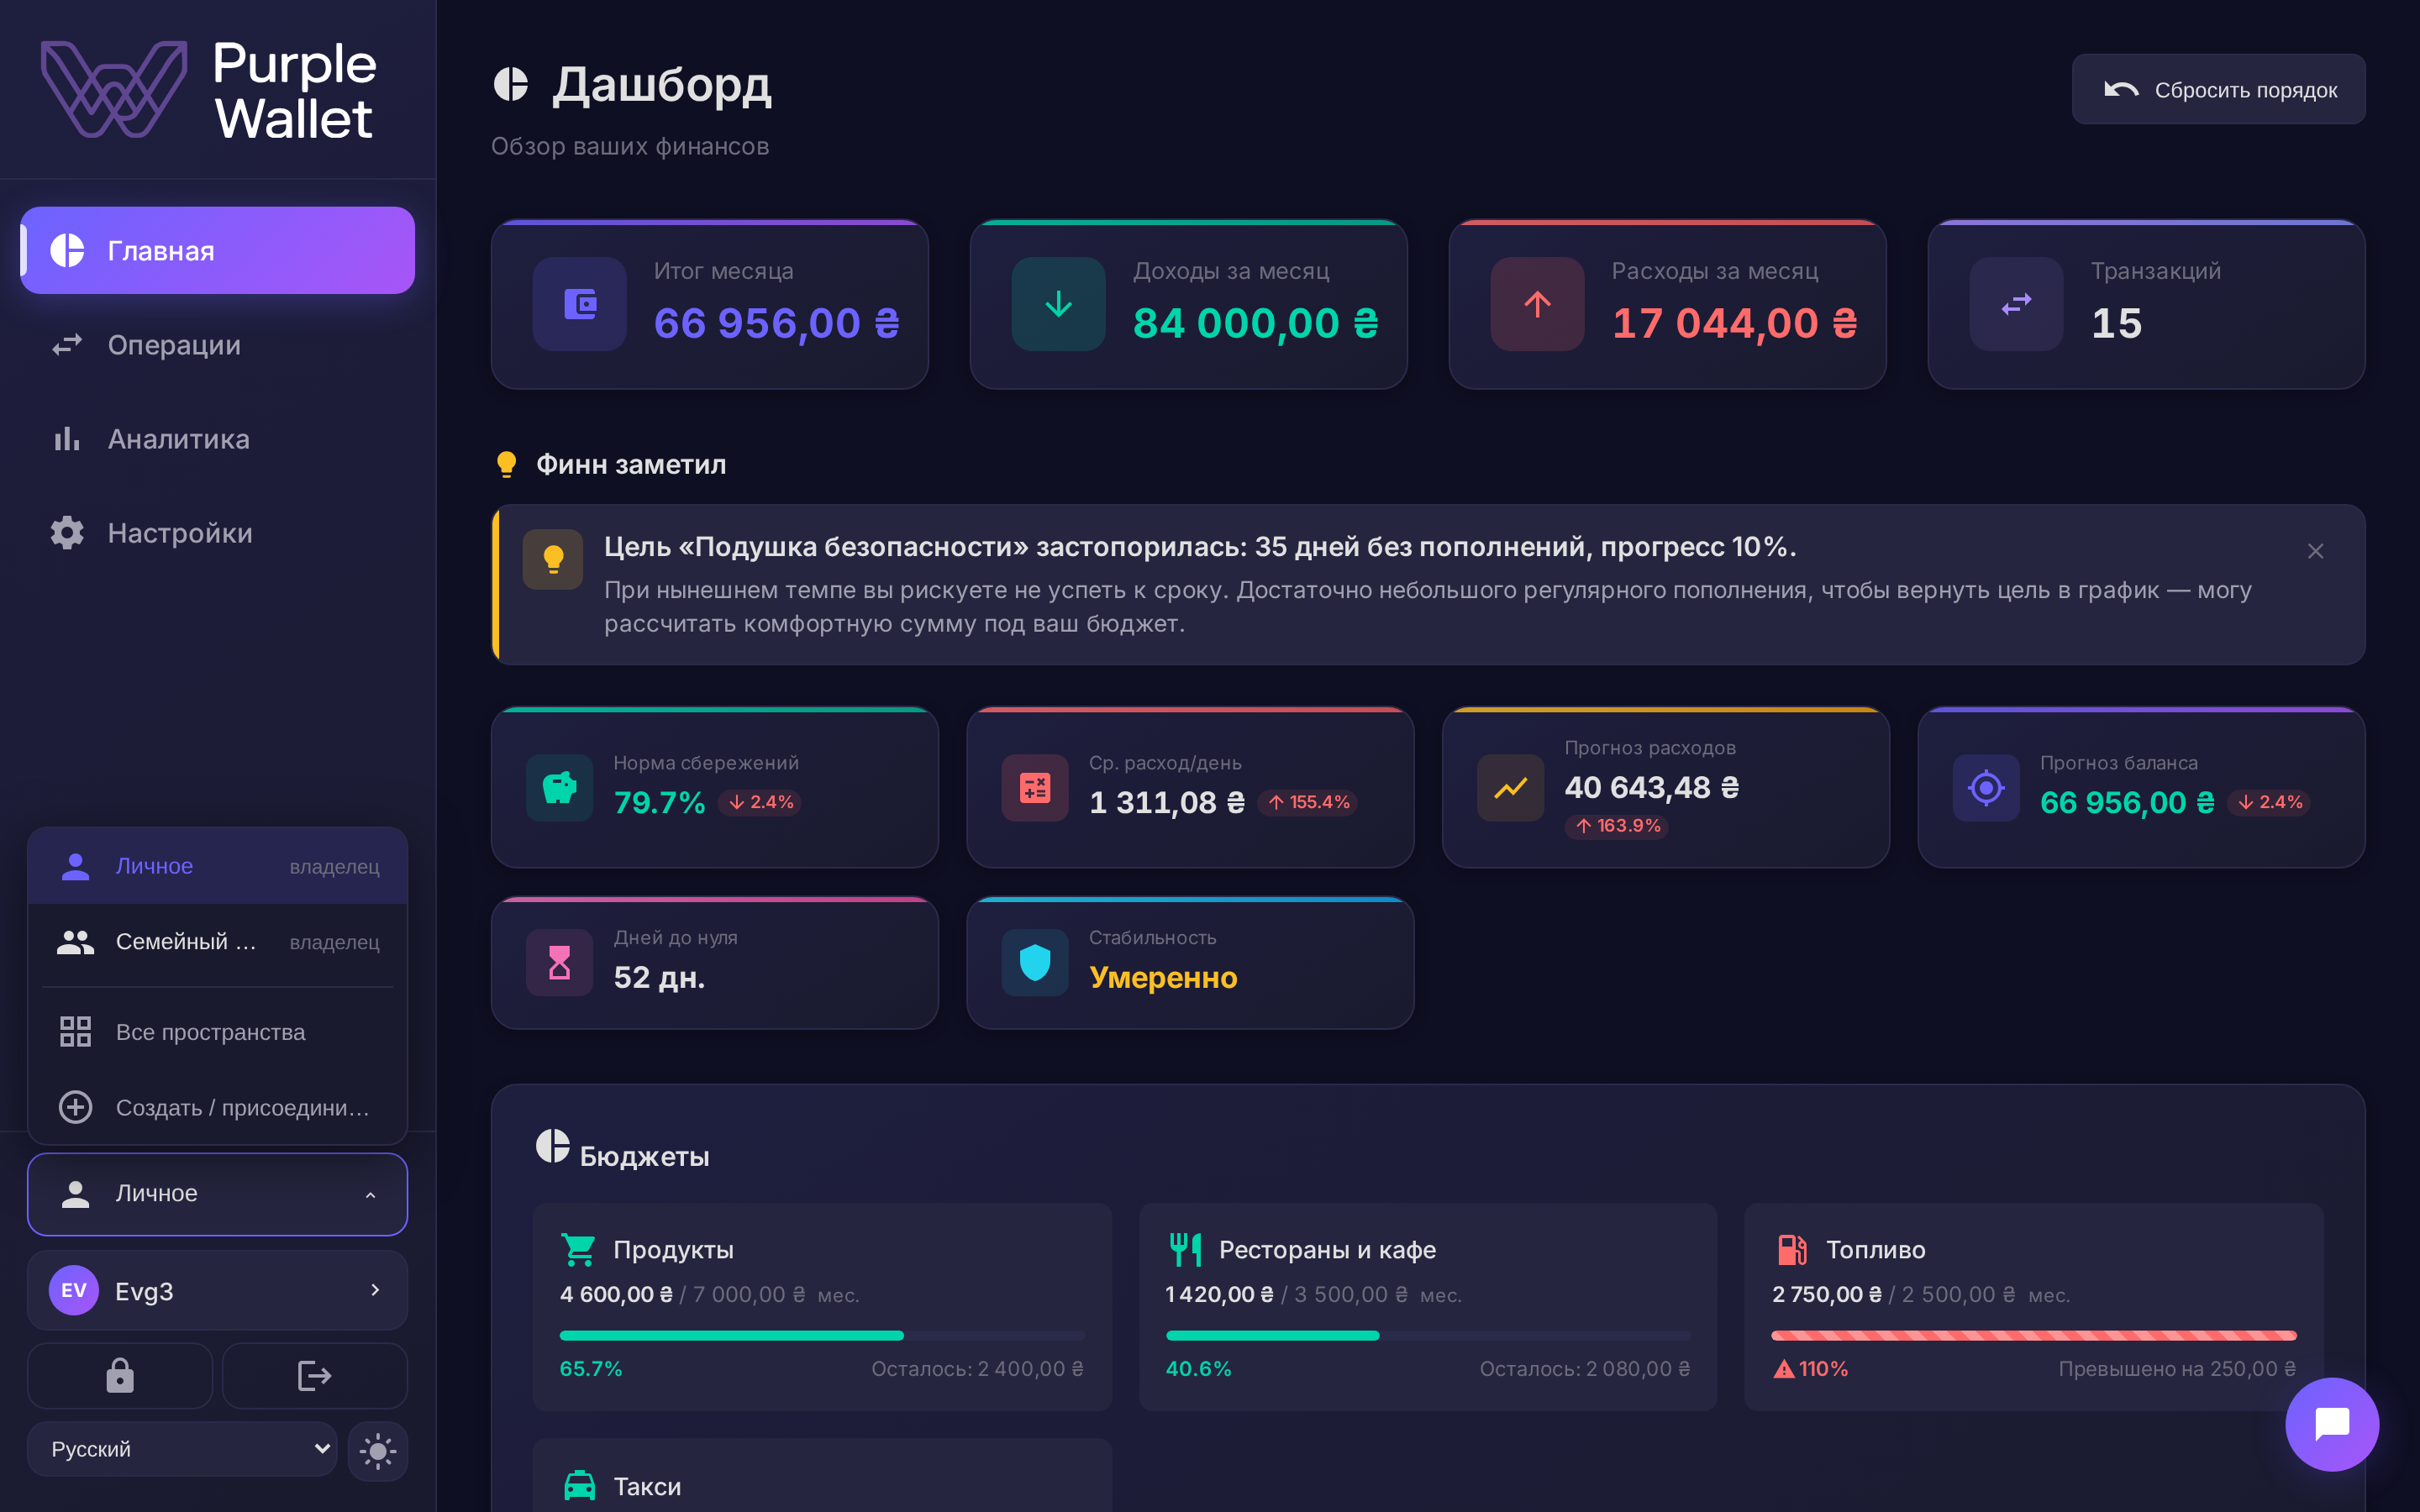Image resolution: width=2420 pixels, height=1512 pixels.
Task: Click the lock button
Action: pos(120,1376)
